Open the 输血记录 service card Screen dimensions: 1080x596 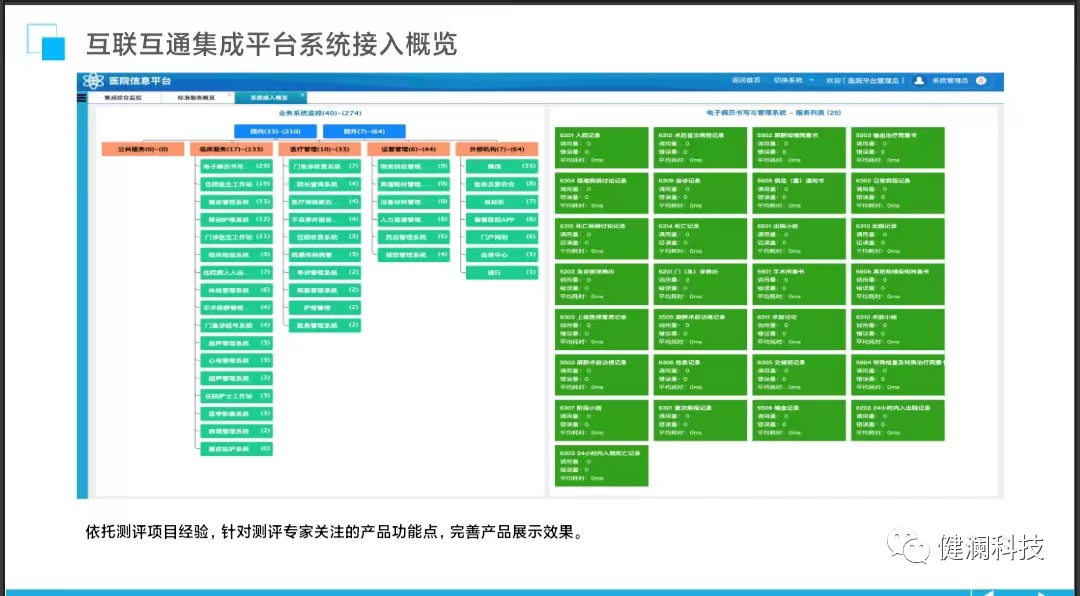click(799, 420)
